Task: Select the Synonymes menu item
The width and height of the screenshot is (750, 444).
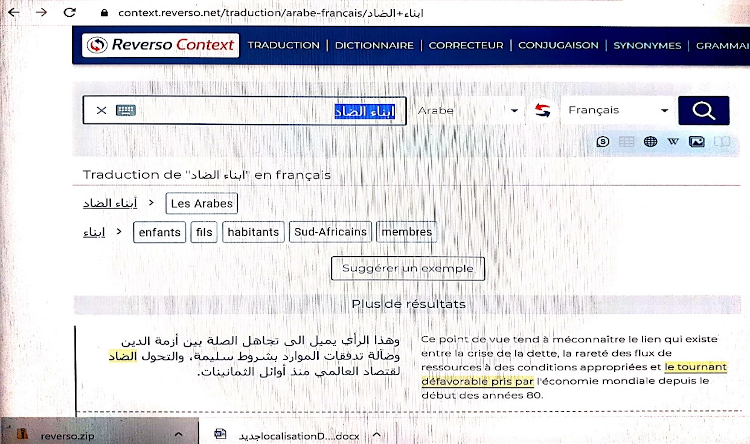Action: click(x=647, y=45)
